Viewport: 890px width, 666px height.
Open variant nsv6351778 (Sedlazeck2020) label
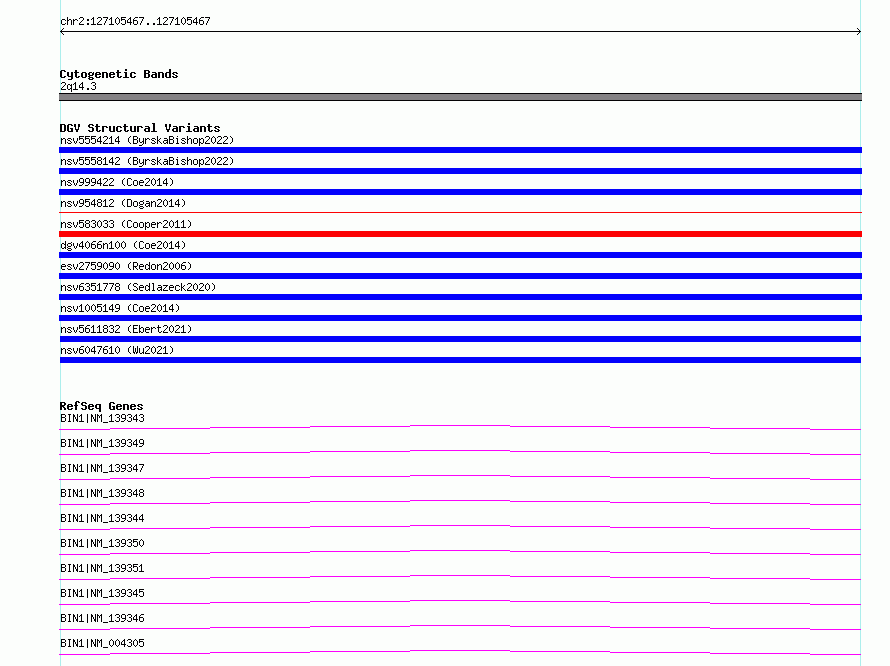(x=138, y=287)
